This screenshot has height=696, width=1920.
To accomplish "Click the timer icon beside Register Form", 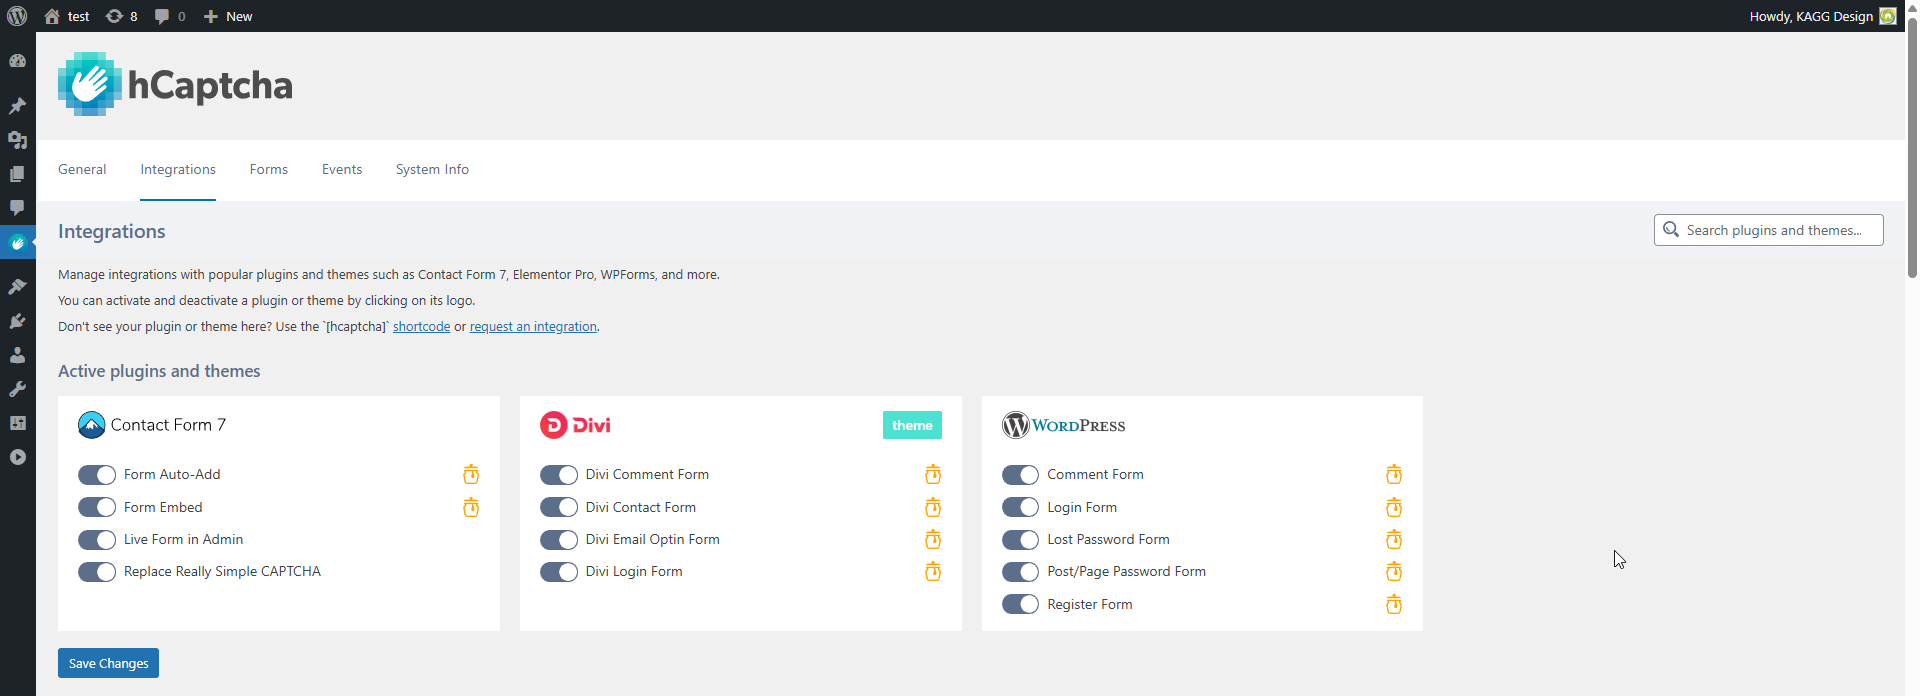I will point(1394,604).
